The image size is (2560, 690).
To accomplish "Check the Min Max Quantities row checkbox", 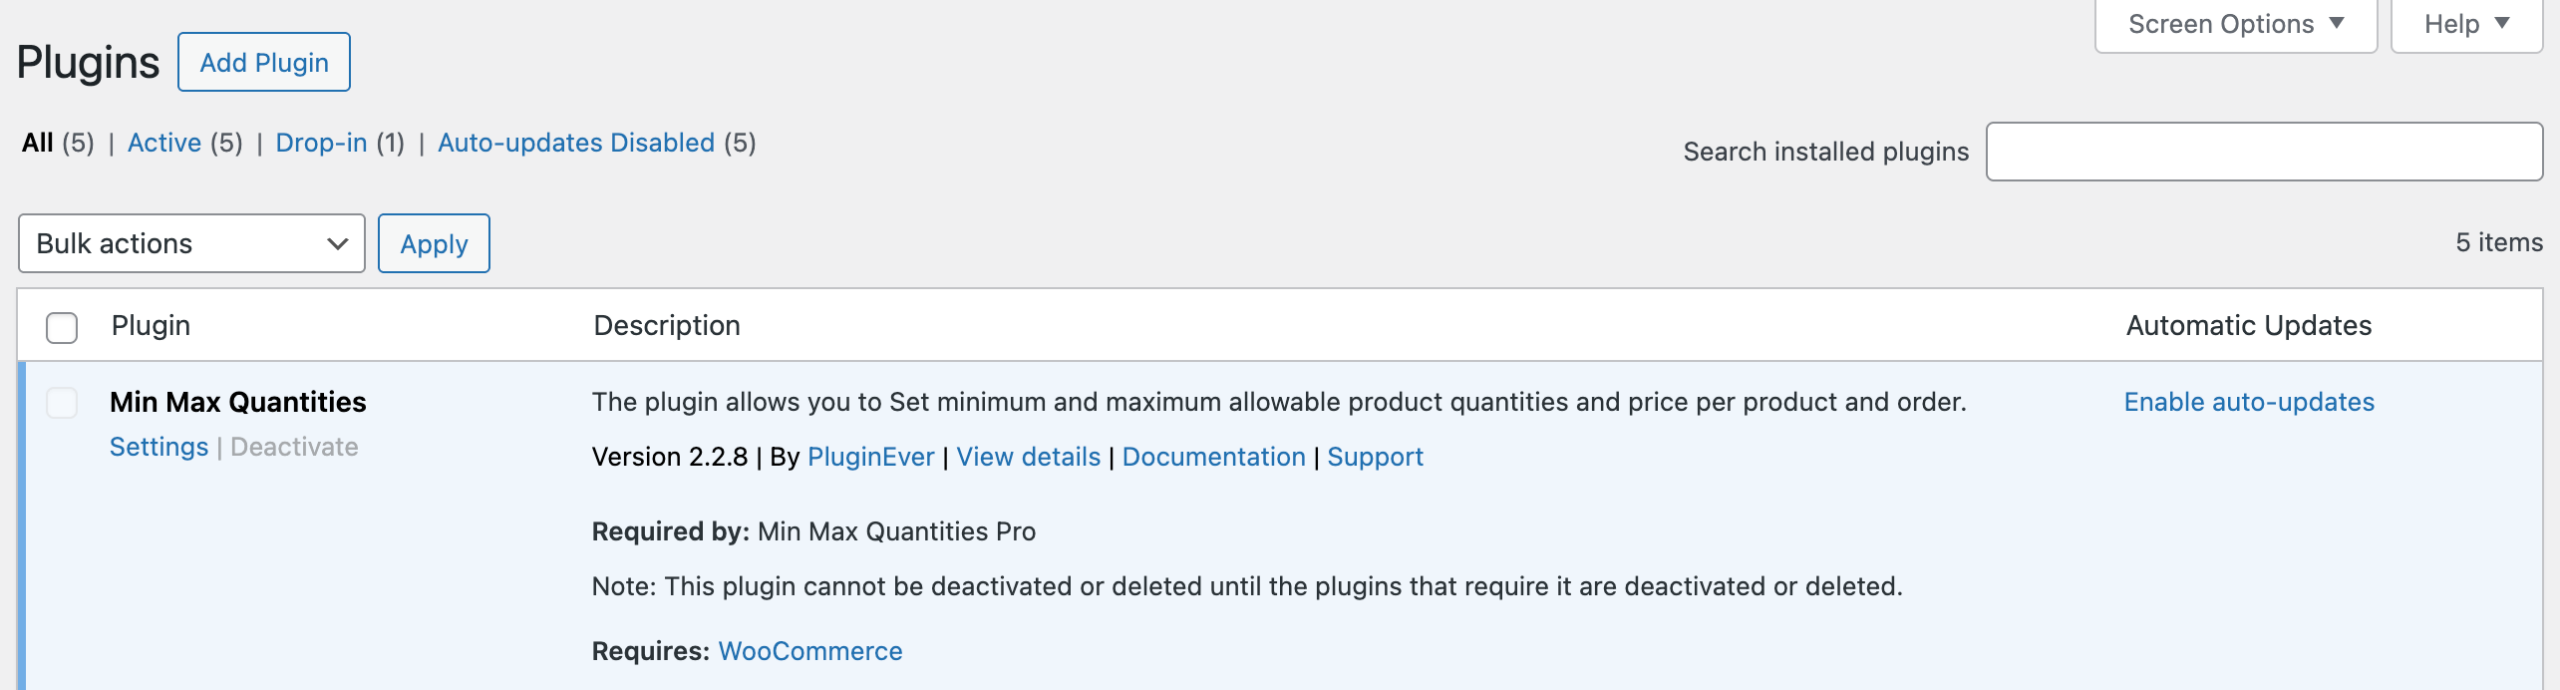I will (62, 403).
